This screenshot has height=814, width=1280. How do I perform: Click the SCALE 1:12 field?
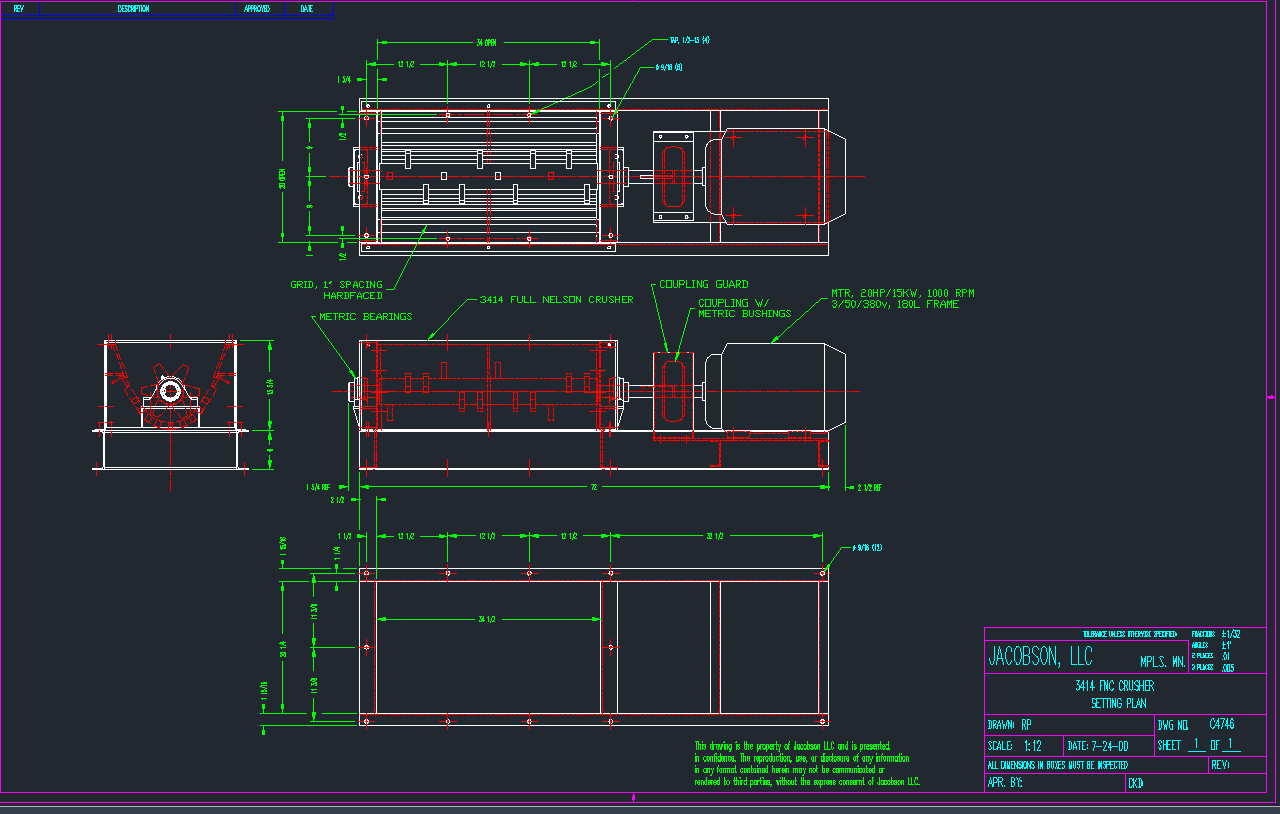[x=1015, y=746]
